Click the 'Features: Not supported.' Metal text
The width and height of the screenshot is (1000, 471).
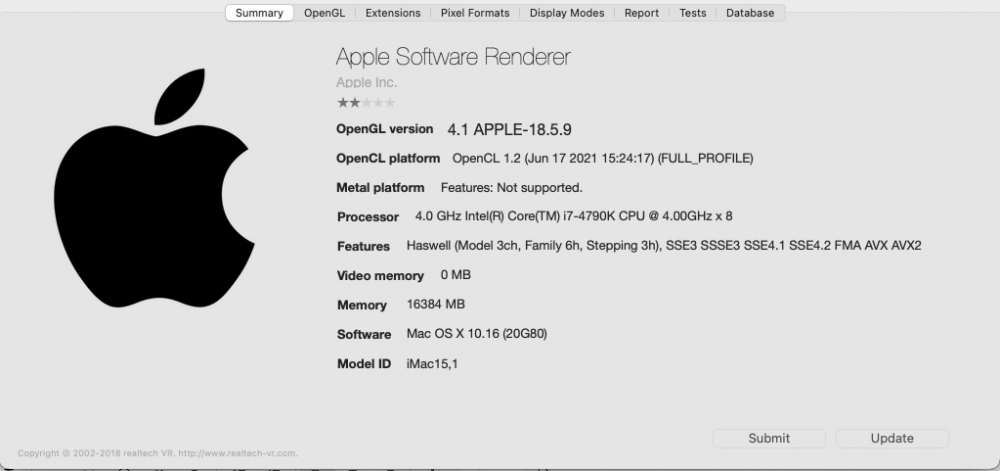[x=511, y=188]
